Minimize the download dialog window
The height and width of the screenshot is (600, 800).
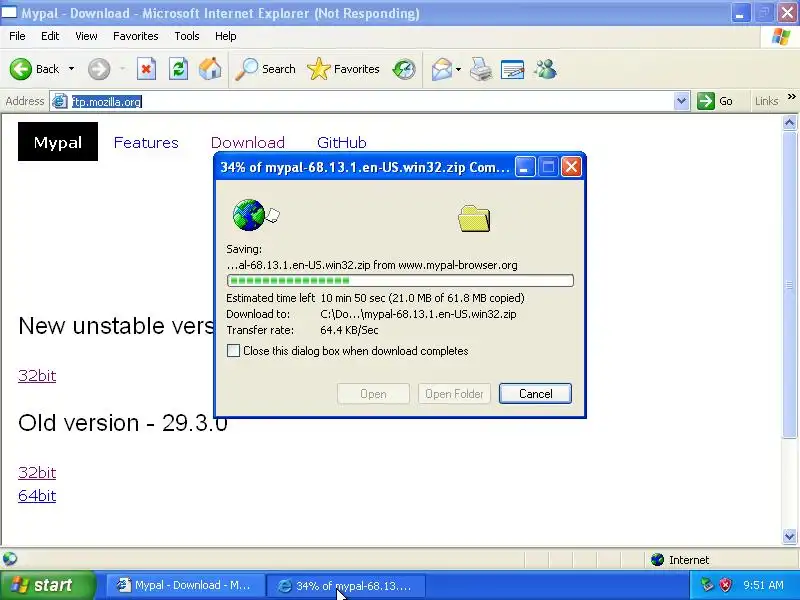click(524, 167)
